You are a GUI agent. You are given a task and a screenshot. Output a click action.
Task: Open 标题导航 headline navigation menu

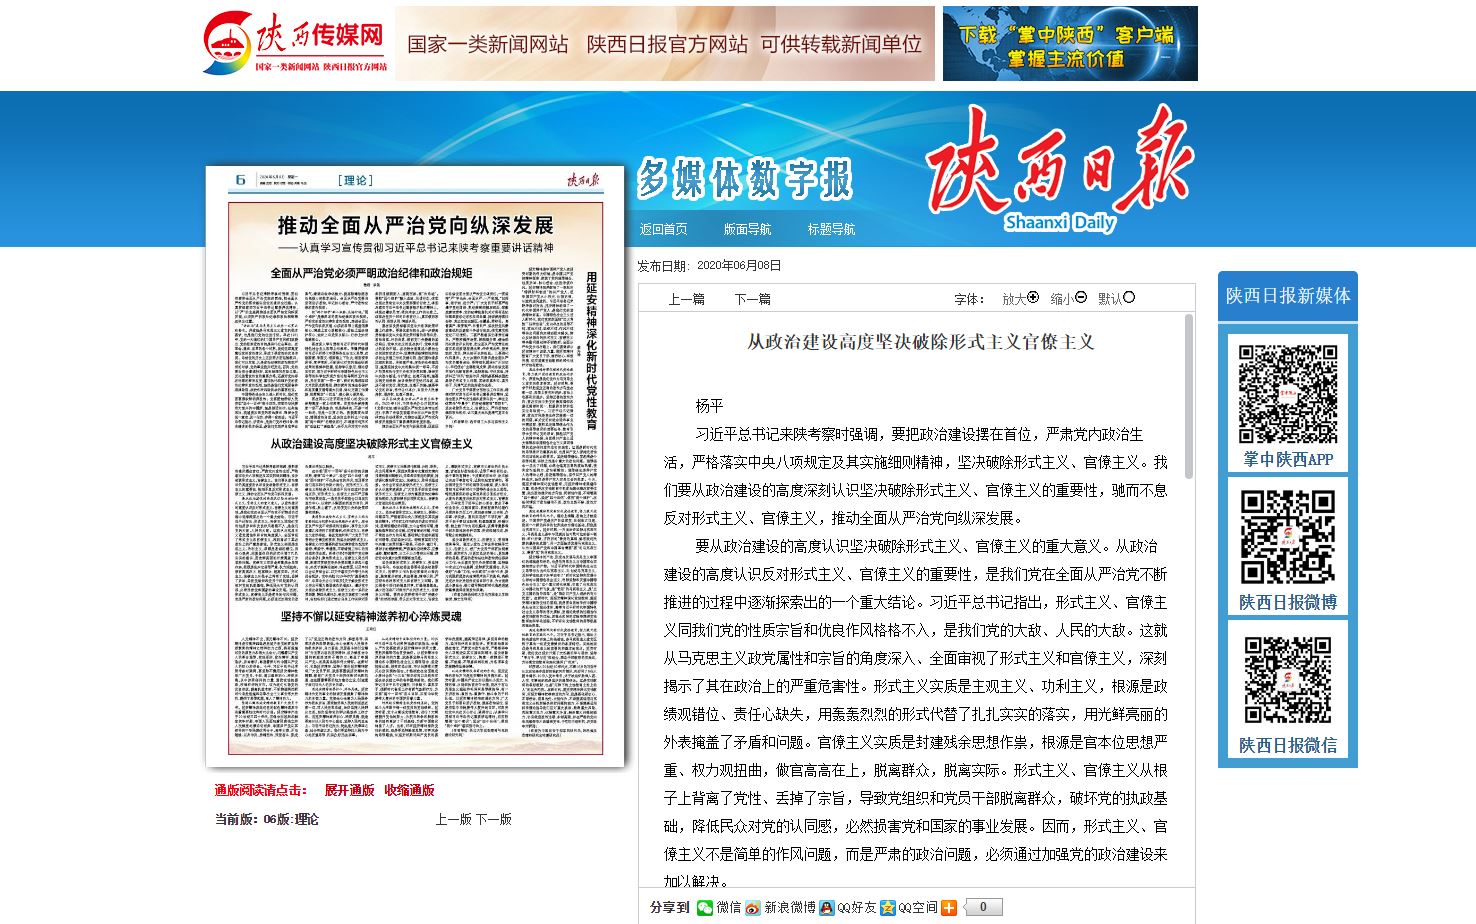point(831,229)
